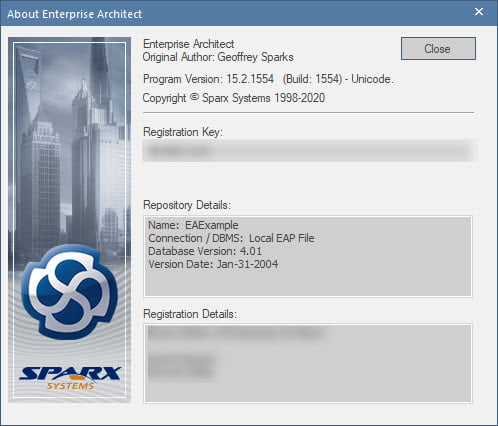Screen dimensions: 498x426
Task: Select the "Version Date: Jan-31-2004" line
Action: pos(213,264)
